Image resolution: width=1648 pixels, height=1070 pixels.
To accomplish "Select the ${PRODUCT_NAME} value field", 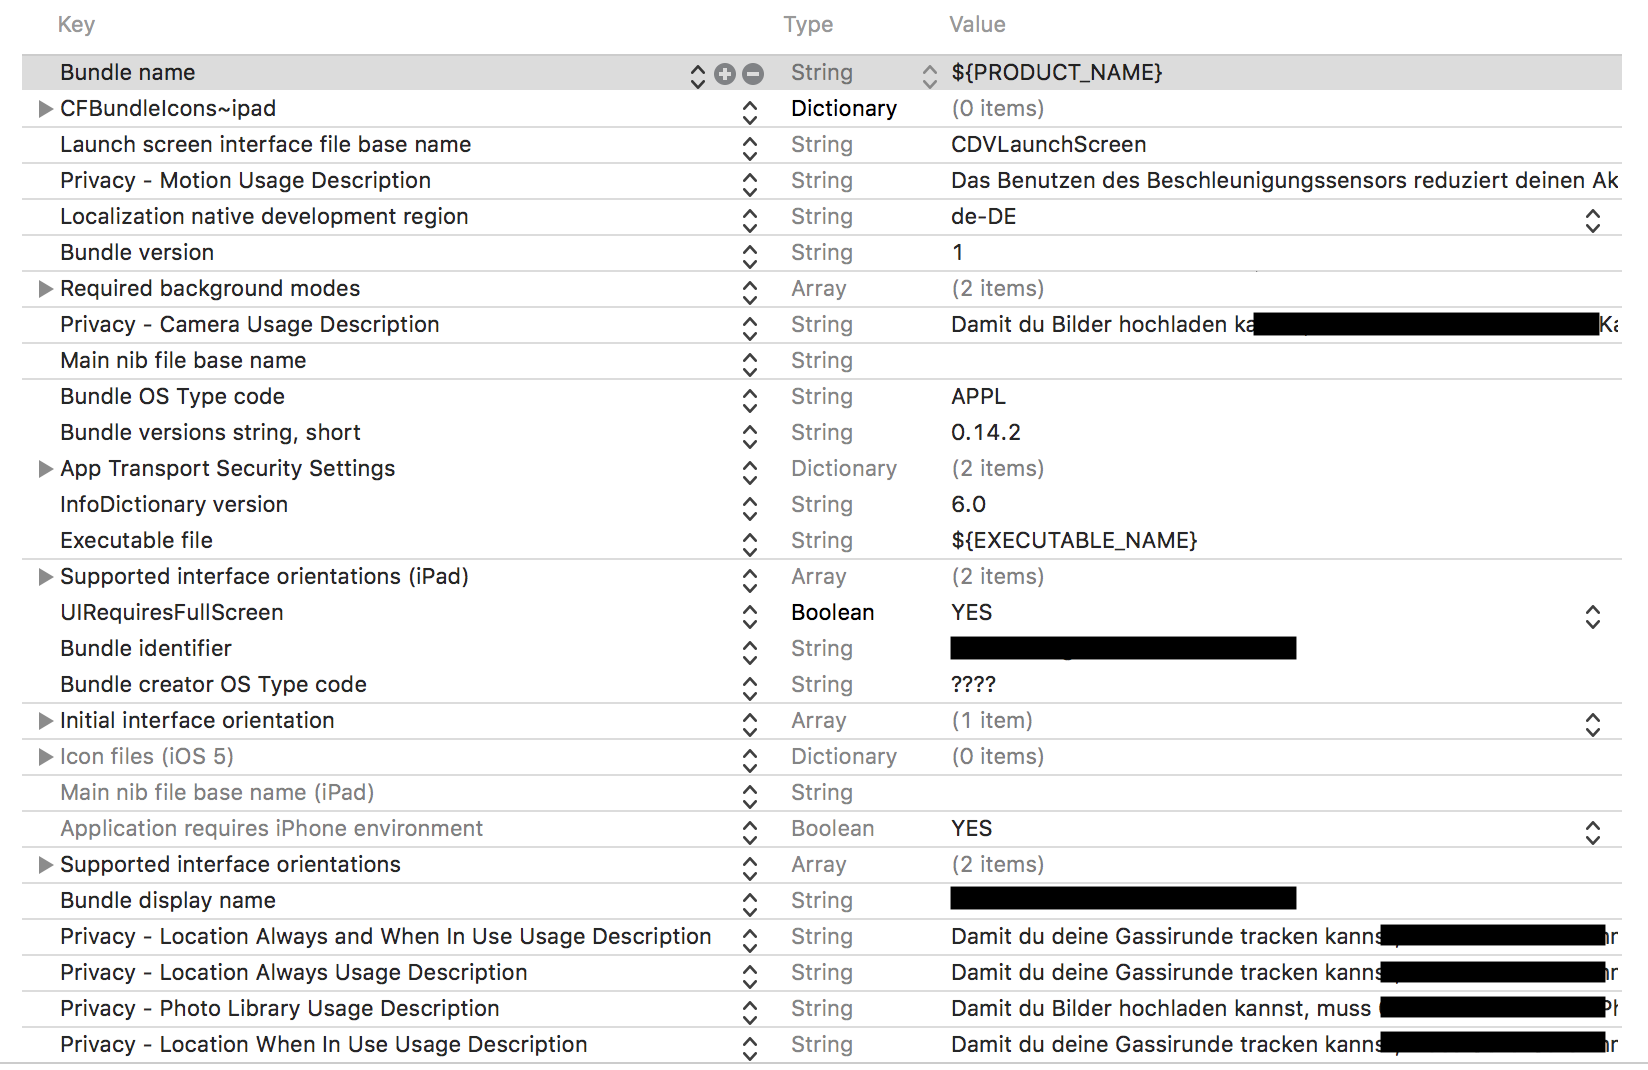I will (1057, 72).
